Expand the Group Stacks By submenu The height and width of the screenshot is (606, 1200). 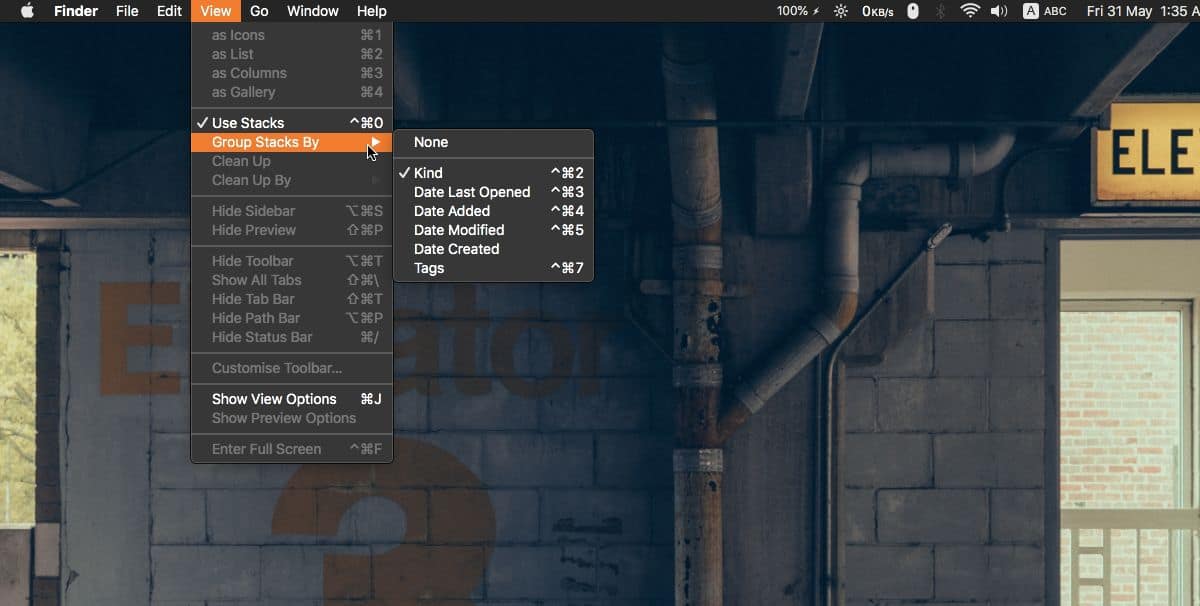pos(292,142)
